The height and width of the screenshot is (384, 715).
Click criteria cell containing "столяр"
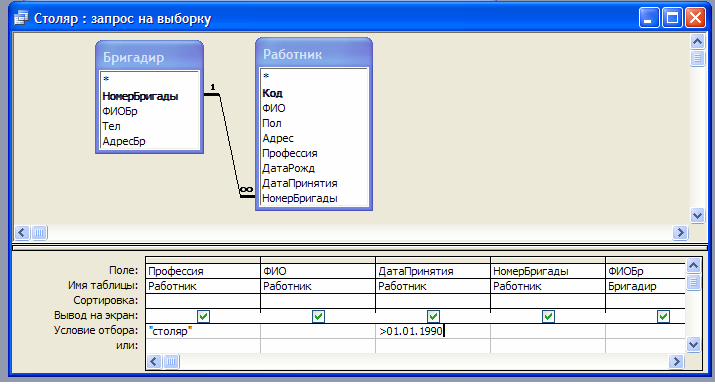(203, 331)
